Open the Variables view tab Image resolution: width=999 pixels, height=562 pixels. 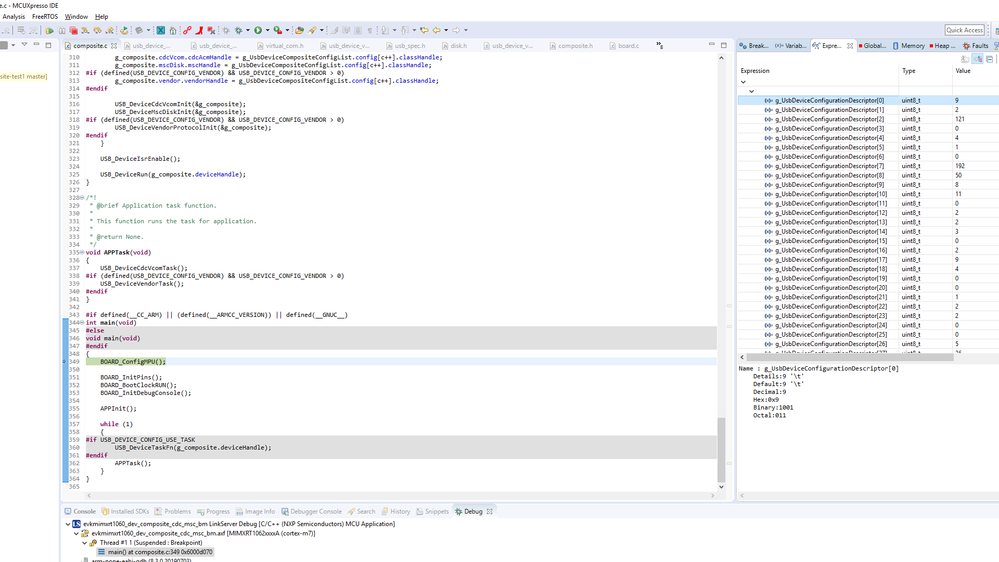tap(791, 46)
